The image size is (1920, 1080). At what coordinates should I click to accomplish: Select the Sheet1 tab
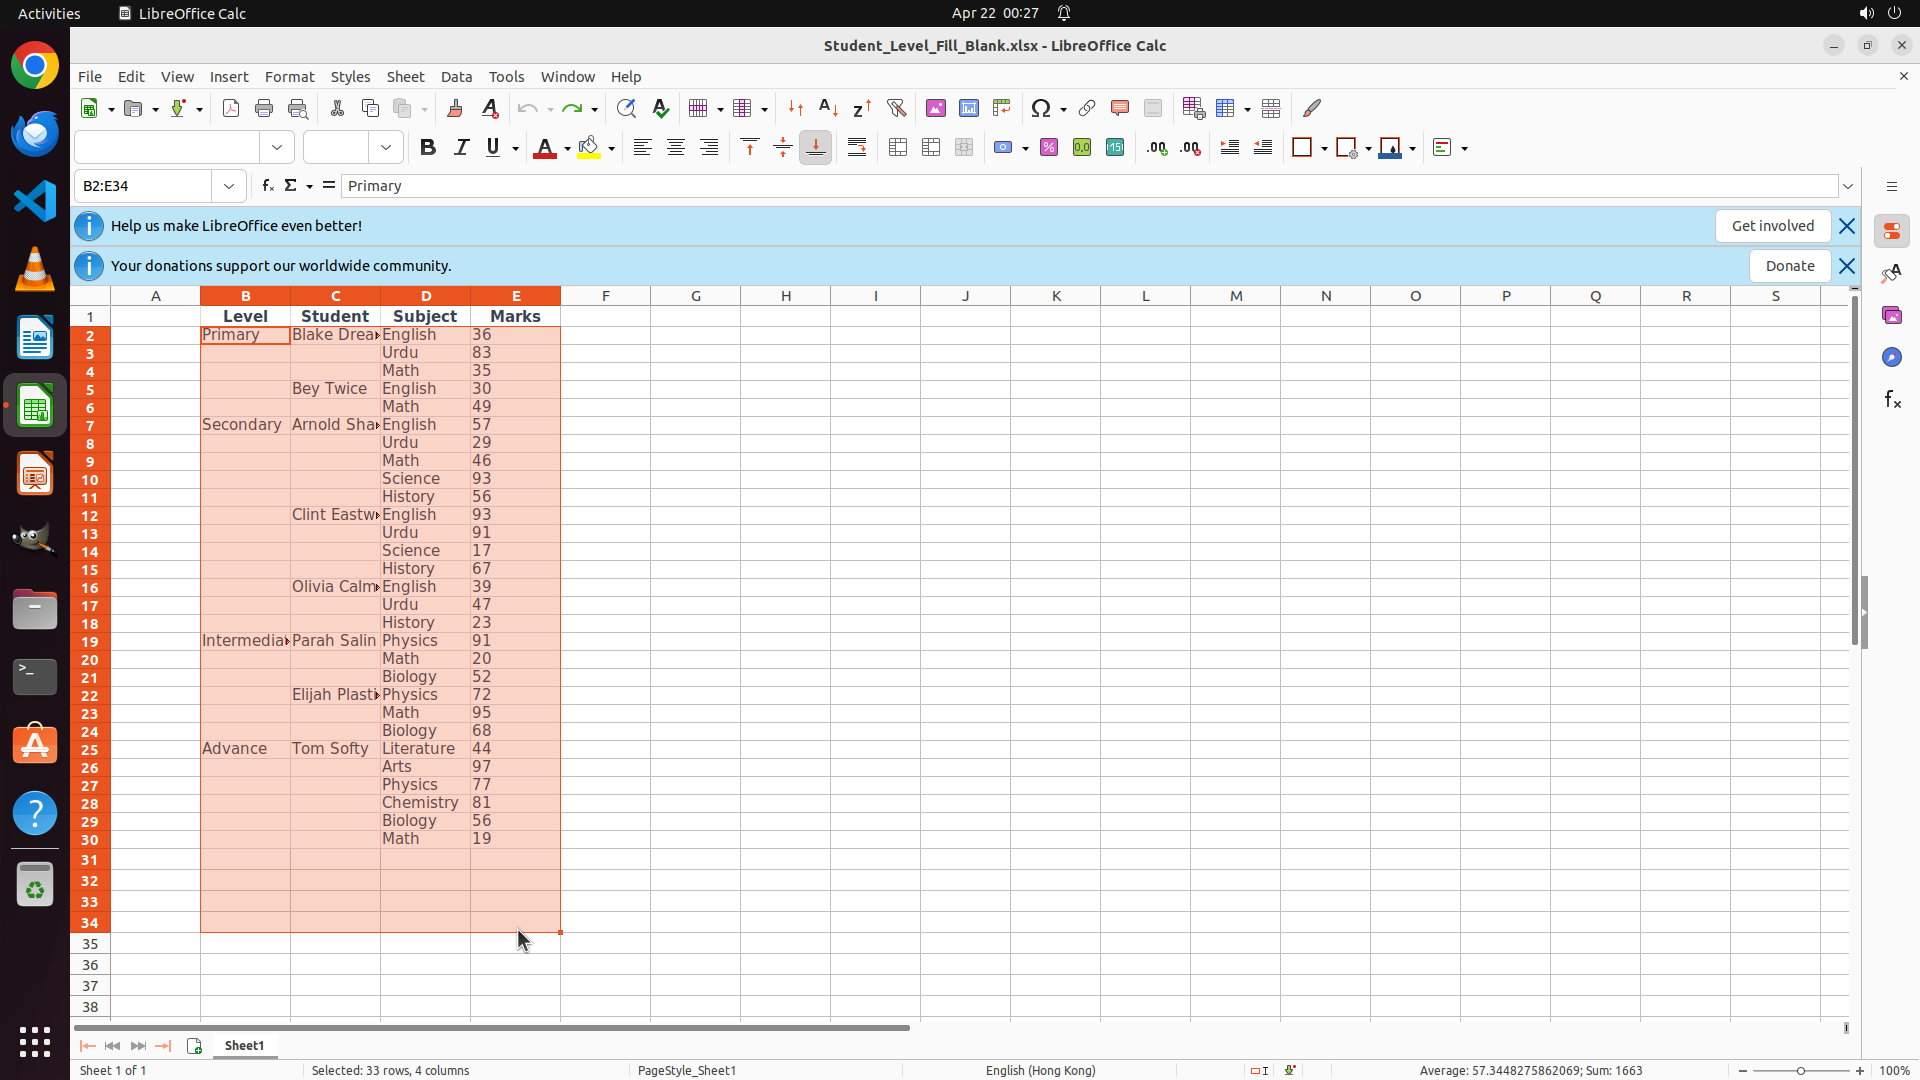(244, 1045)
